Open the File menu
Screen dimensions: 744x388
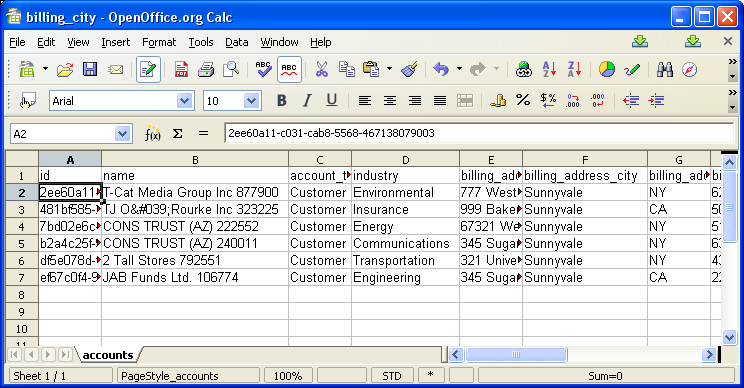[17, 42]
